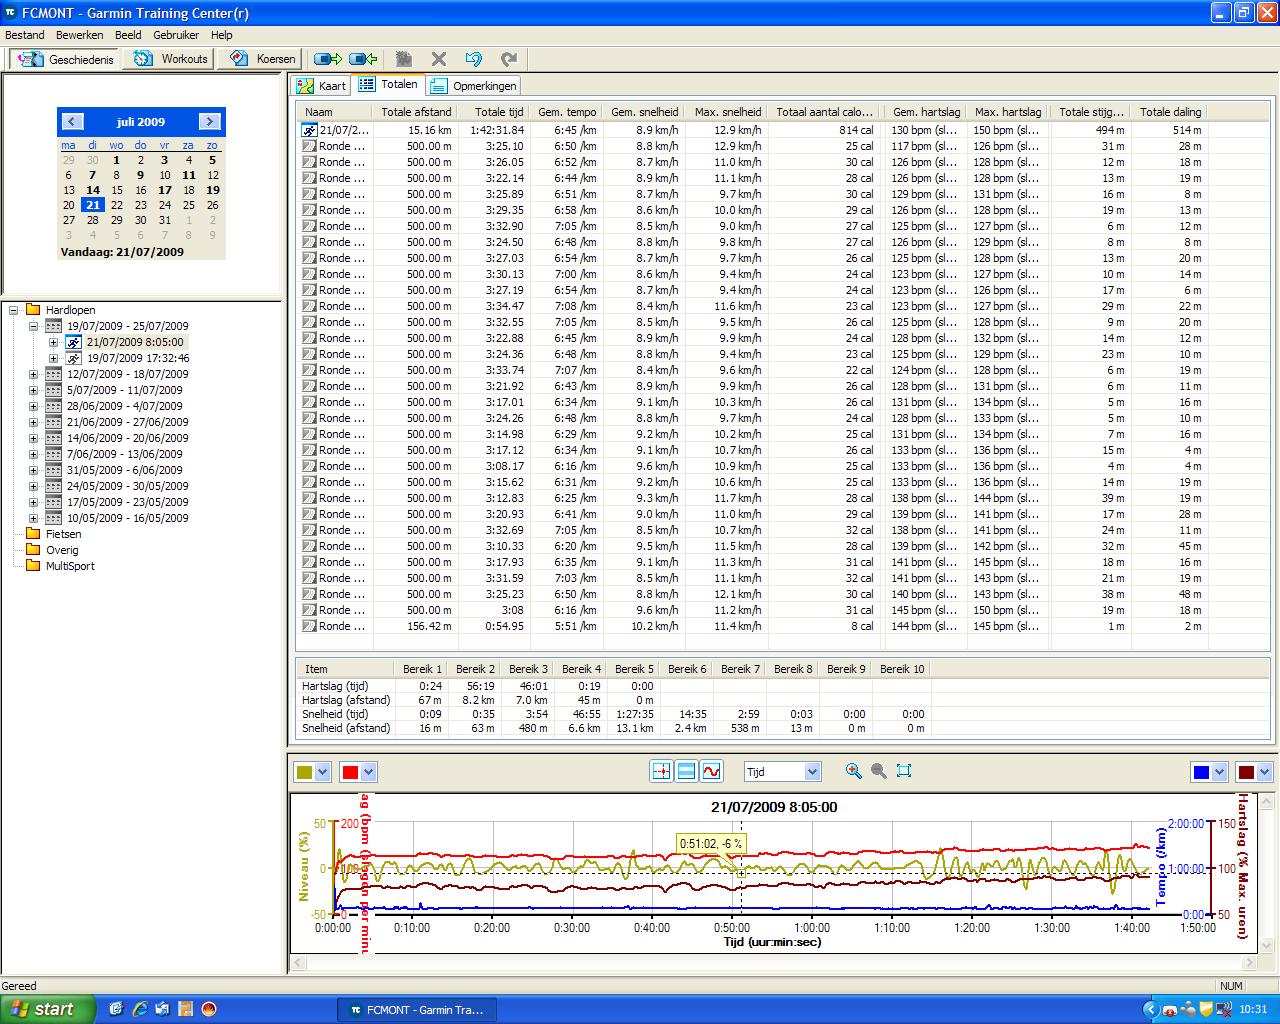This screenshot has width=1280, height=1024.
Task: Click the redo arrow toolbar icon
Action: click(x=509, y=59)
